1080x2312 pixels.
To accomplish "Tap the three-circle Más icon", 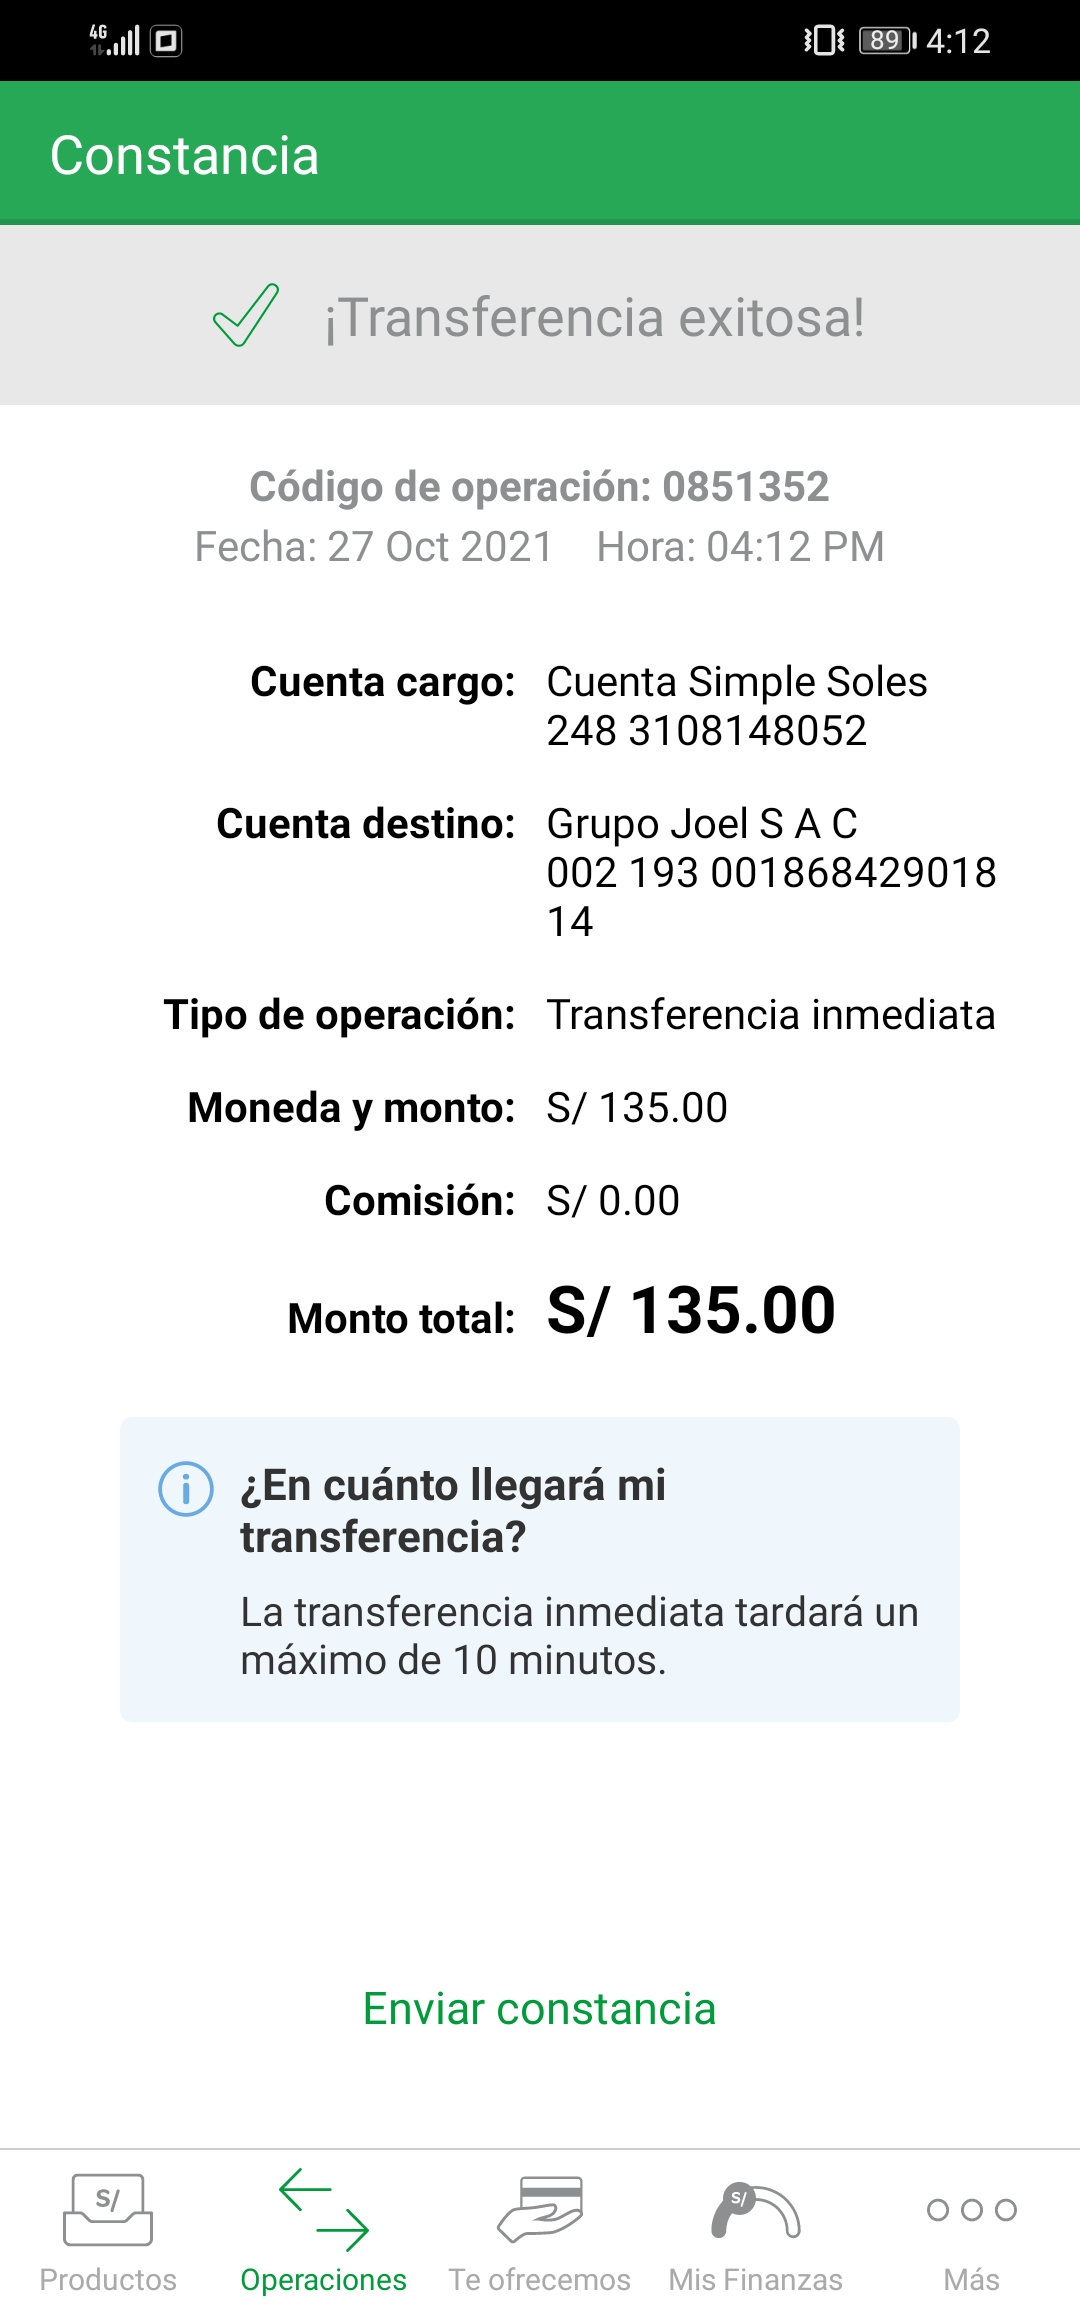I will point(971,2209).
